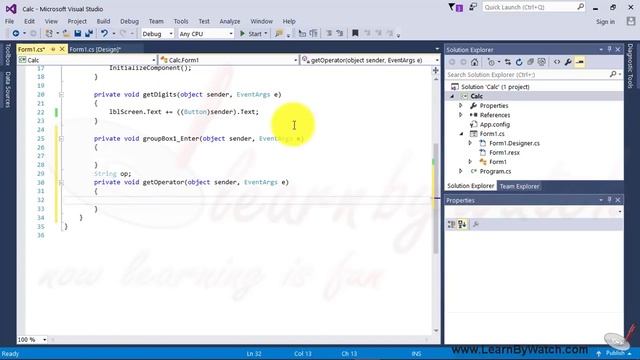Expand the Form1.Designer.cs node
The image size is (640, 360).
470,143
